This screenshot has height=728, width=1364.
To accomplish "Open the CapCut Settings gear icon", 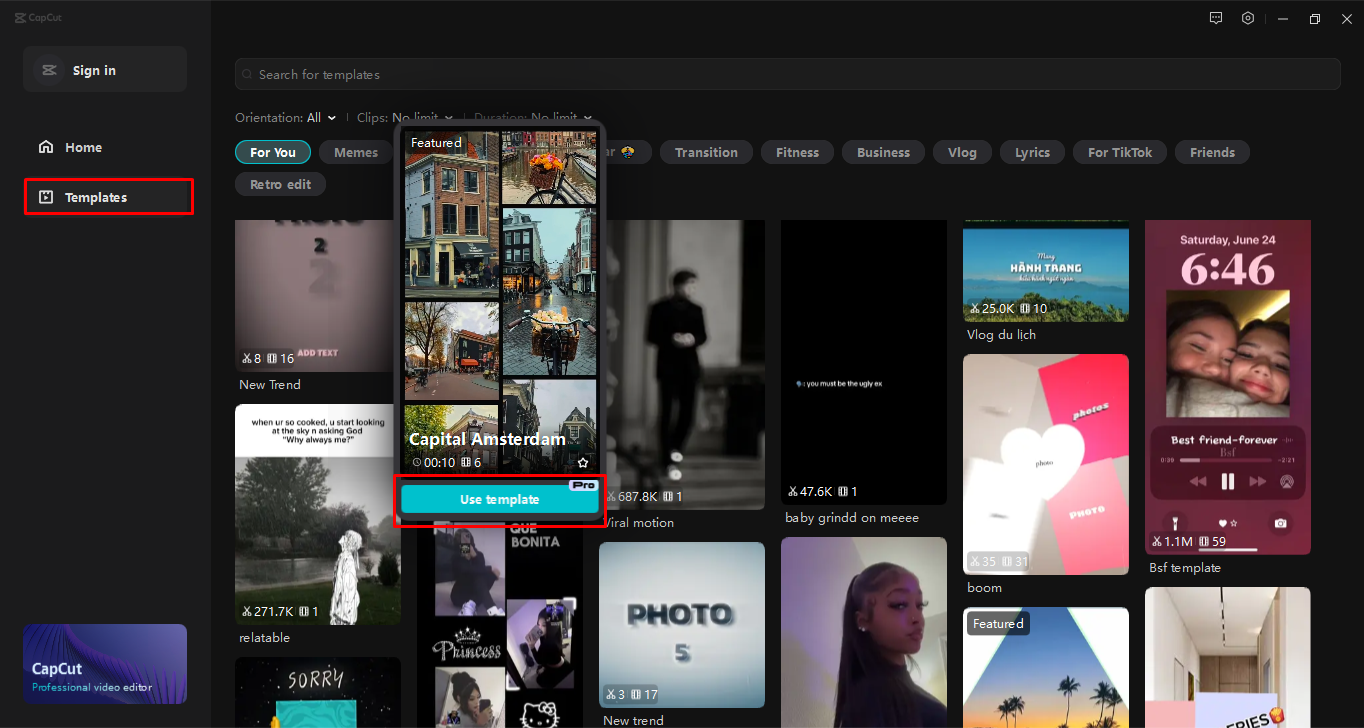I will click(x=1247, y=18).
